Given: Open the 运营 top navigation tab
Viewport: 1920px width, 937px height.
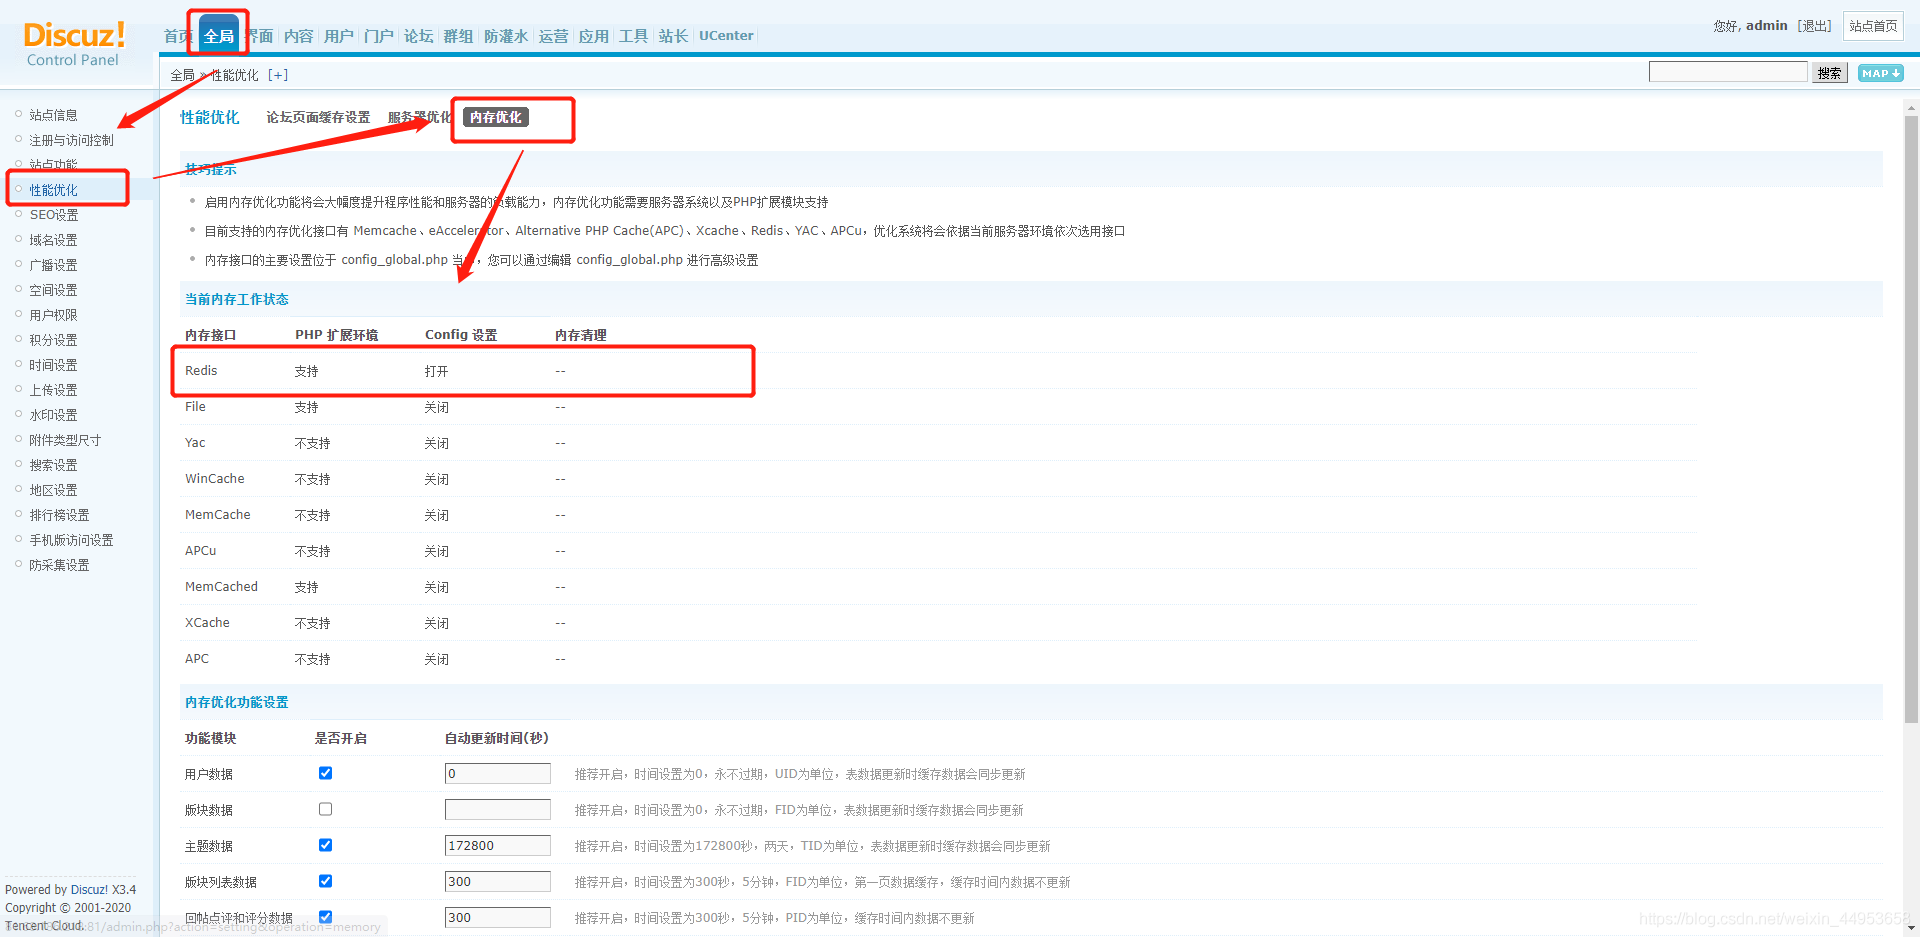Looking at the screenshot, I should 554,36.
